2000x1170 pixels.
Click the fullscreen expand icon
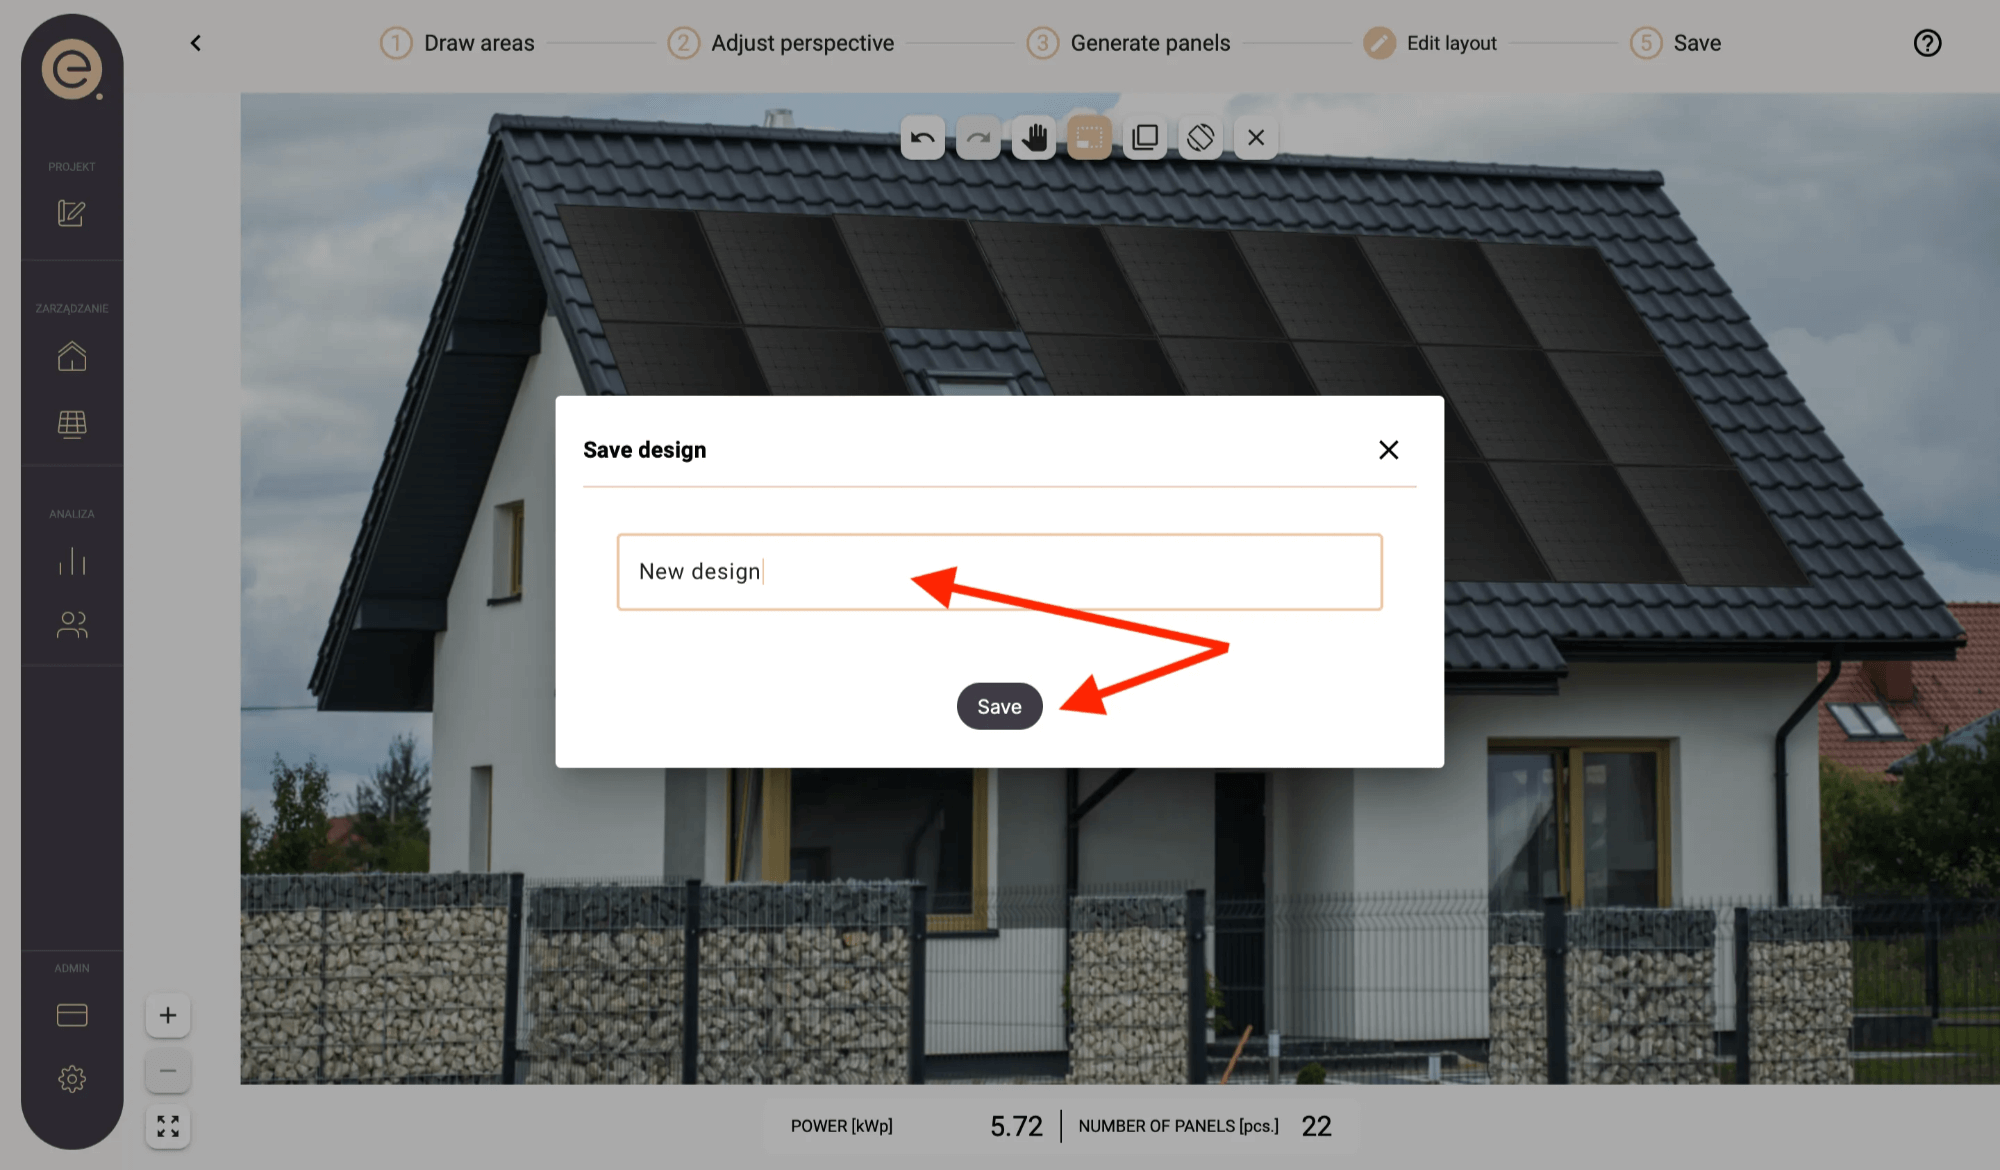tap(169, 1127)
